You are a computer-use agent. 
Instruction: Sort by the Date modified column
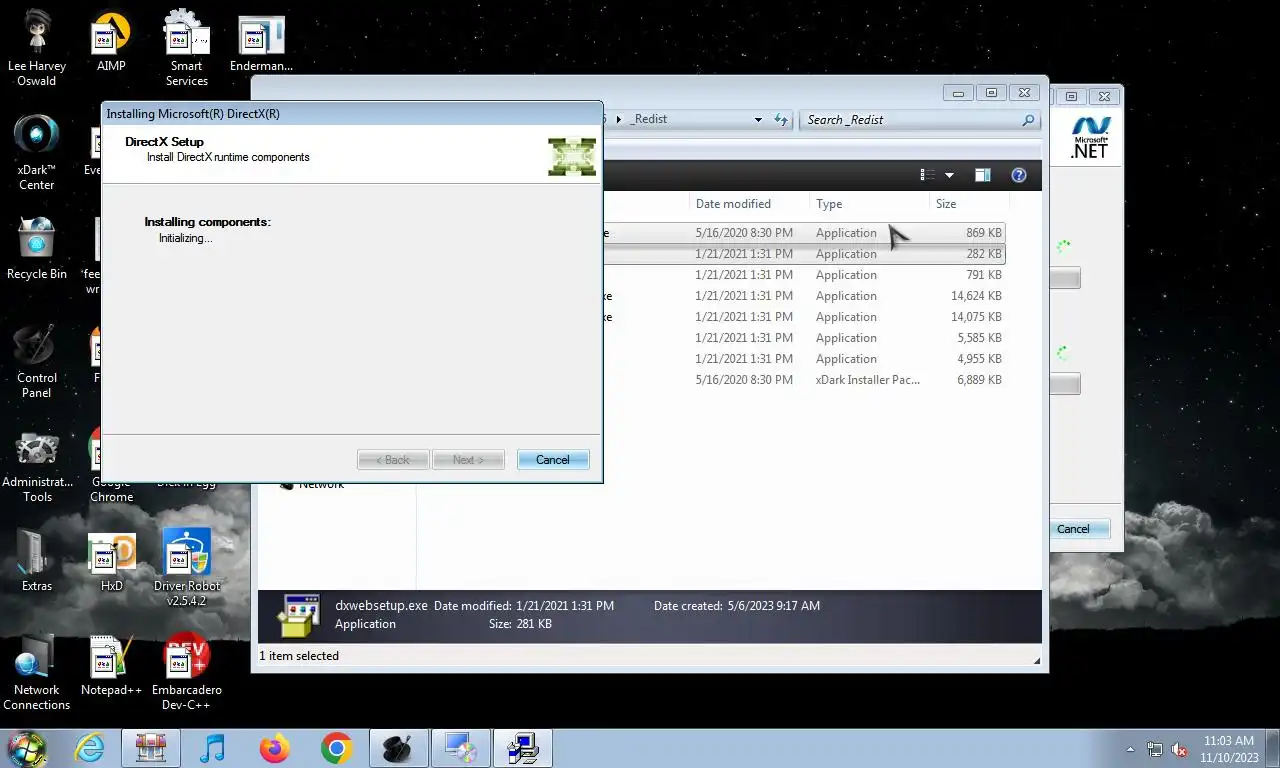click(733, 204)
